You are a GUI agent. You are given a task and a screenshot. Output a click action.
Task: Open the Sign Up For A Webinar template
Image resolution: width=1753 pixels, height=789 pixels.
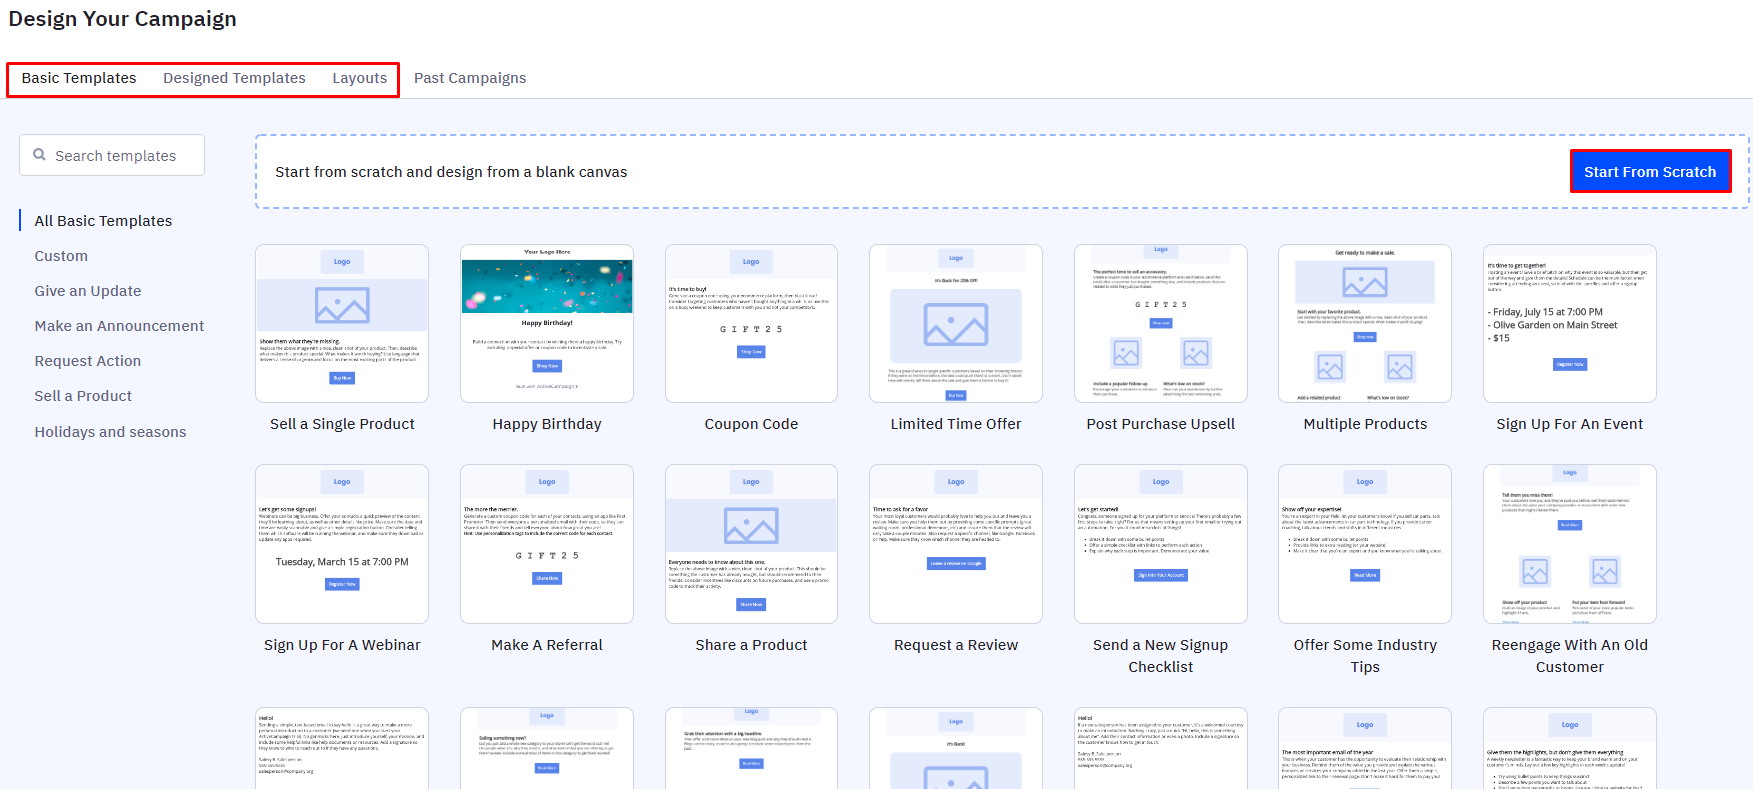(x=342, y=544)
